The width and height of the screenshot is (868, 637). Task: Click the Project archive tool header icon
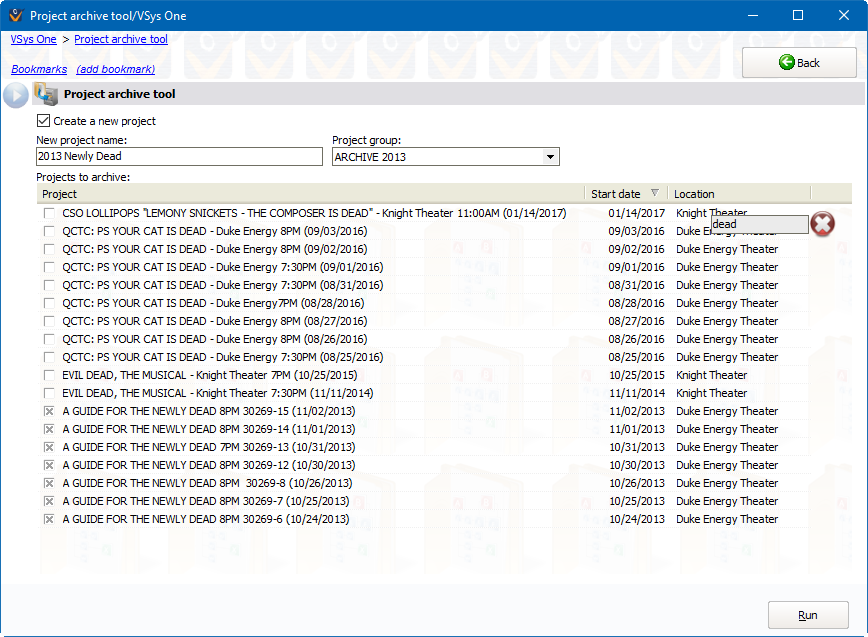click(x=46, y=94)
